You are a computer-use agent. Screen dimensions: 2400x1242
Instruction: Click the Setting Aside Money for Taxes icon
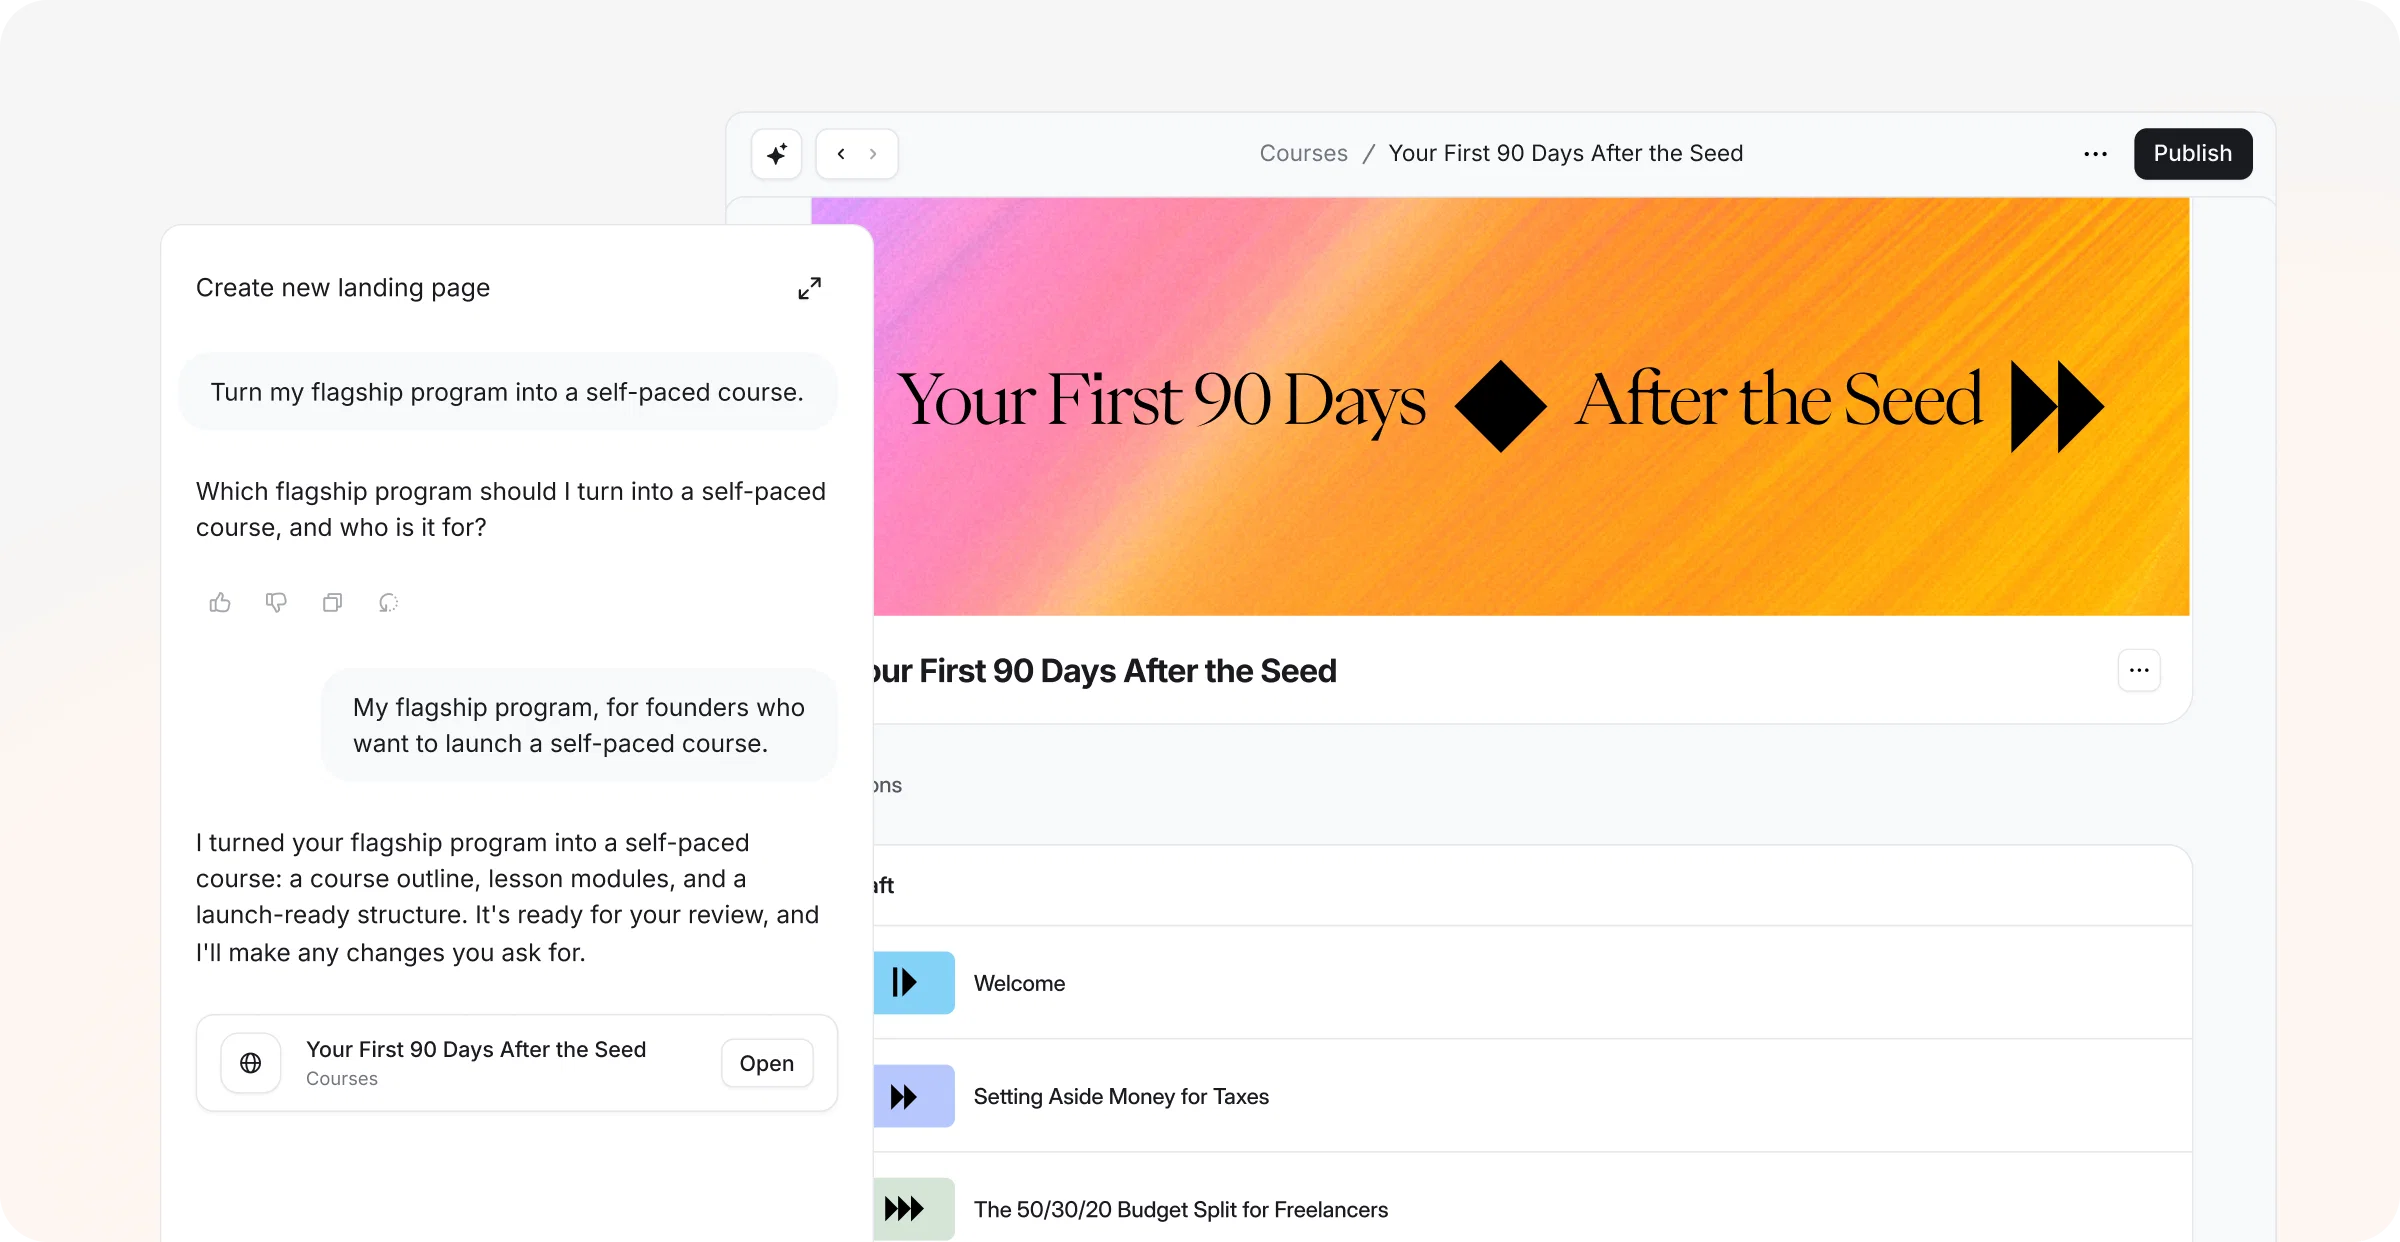[x=914, y=1096]
